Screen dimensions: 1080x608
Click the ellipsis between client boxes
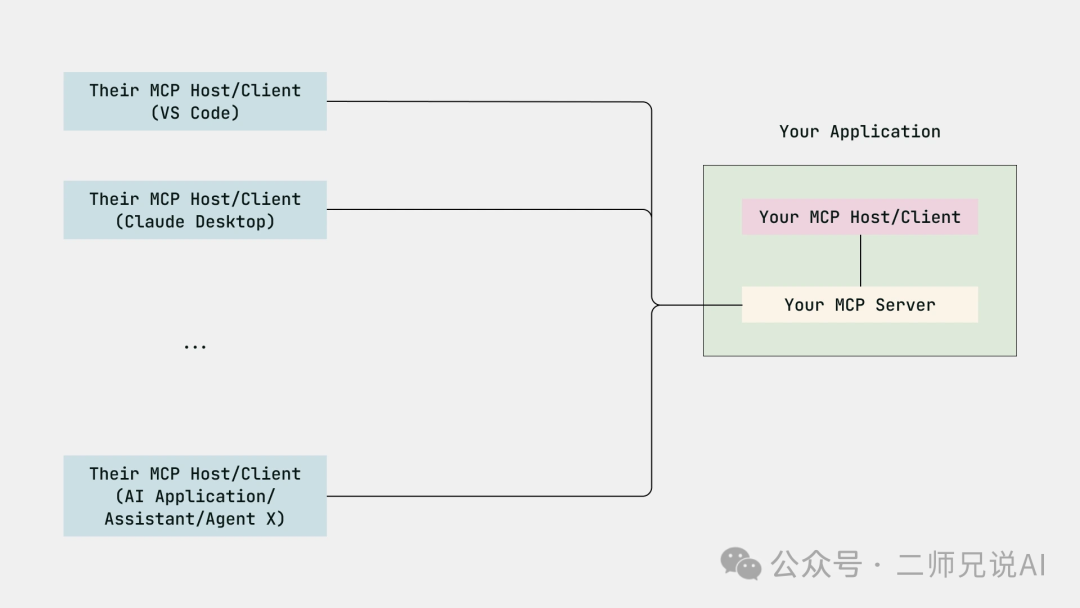pyautogui.click(x=195, y=346)
